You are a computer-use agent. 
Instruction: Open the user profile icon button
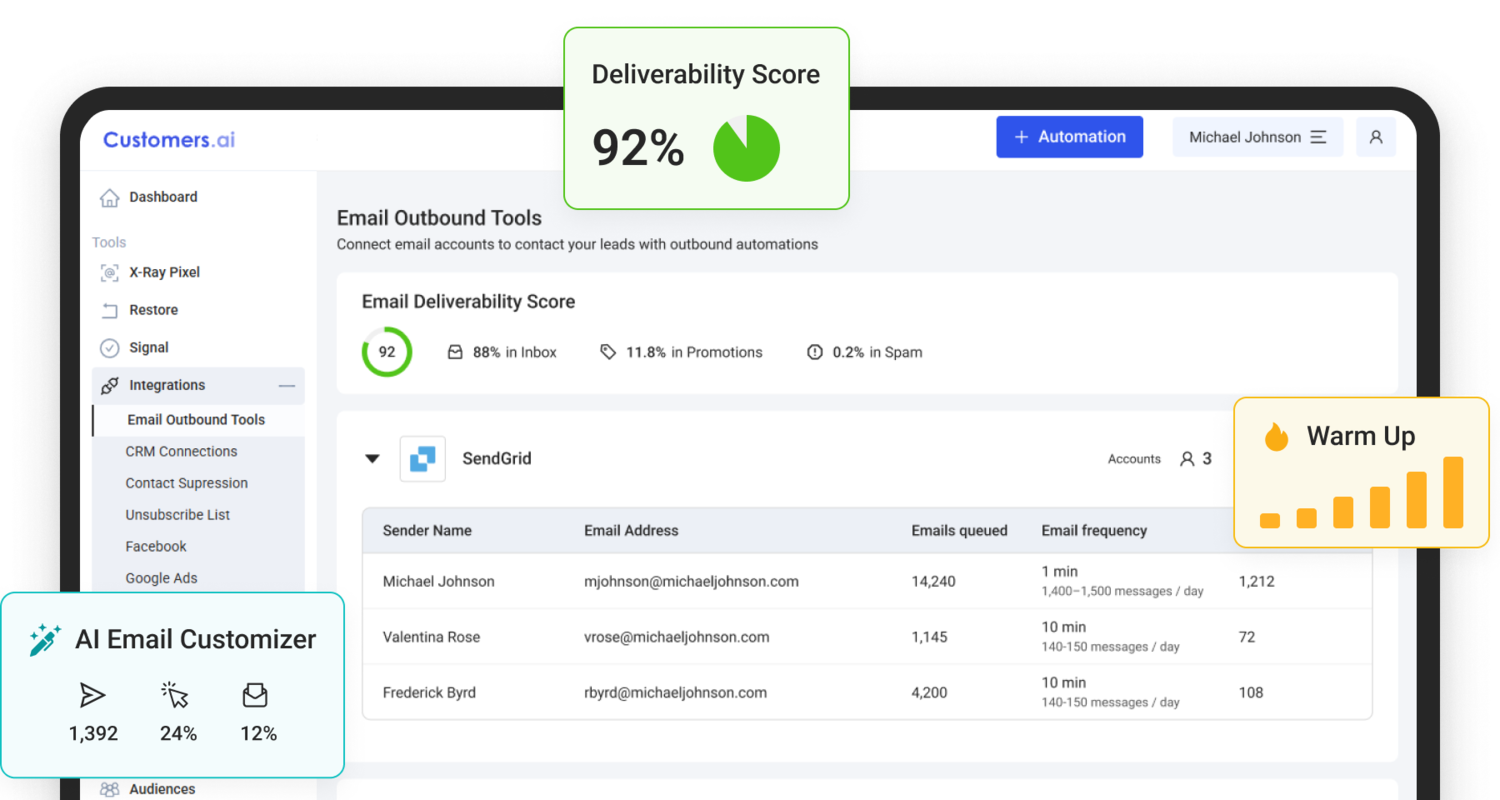[x=1375, y=137]
